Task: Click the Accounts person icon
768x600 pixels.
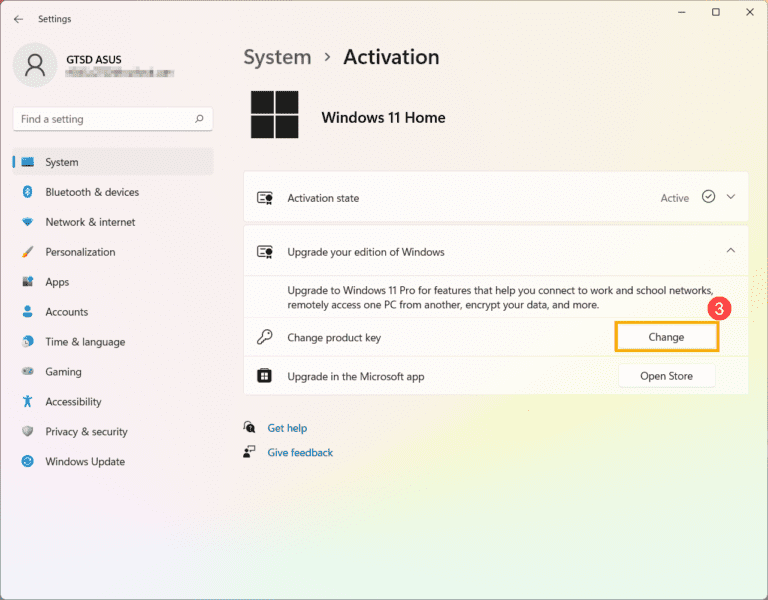Action: pyautogui.click(x=28, y=312)
